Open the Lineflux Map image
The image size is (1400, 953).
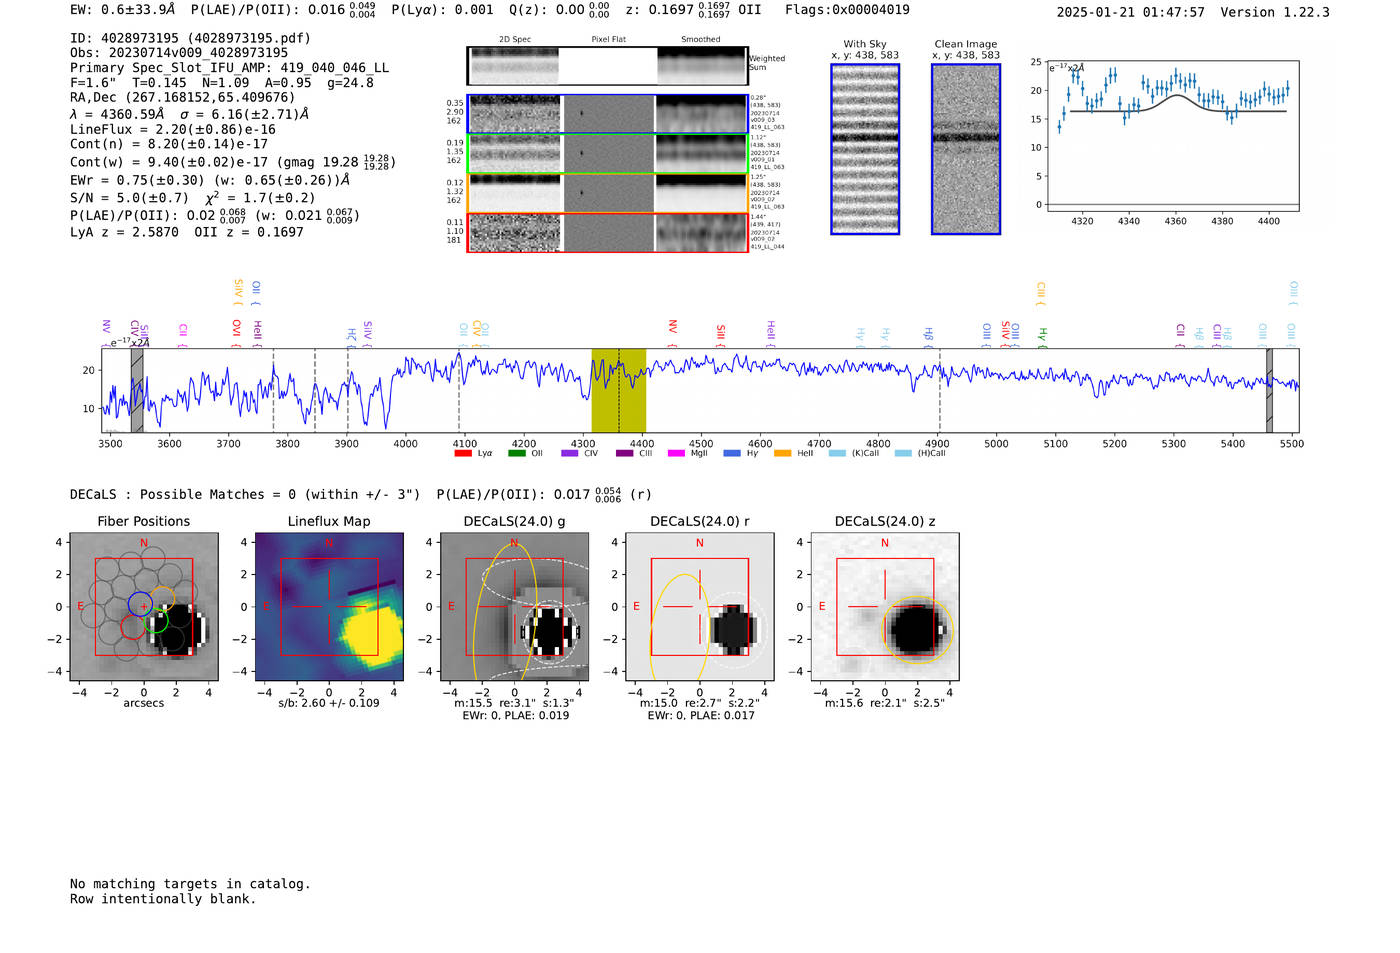[x=329, y=607]
